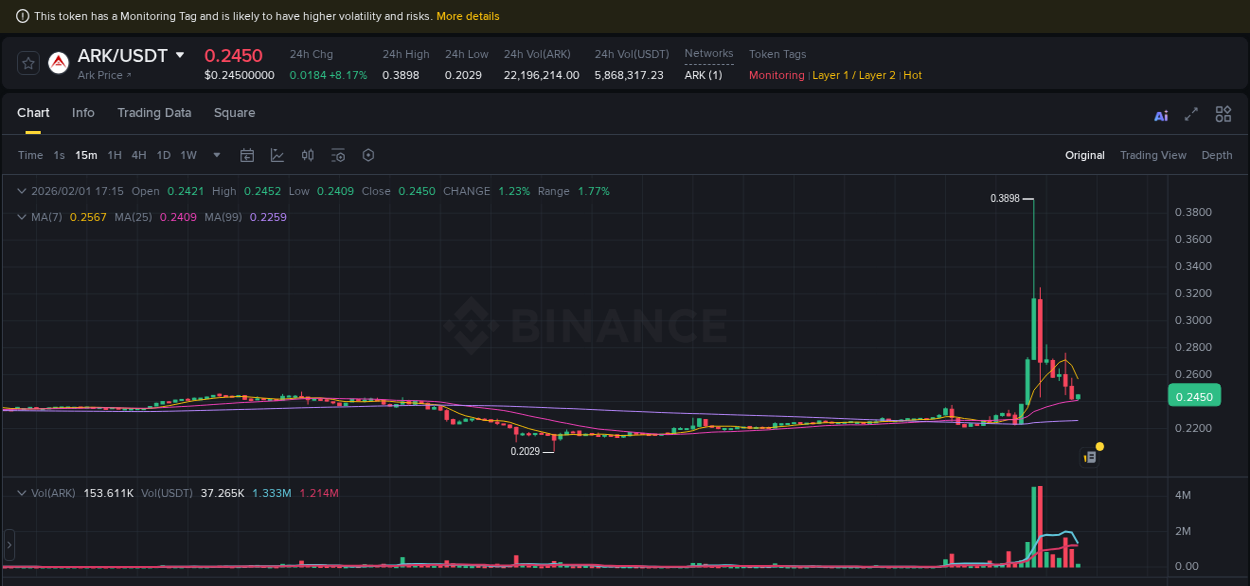Enter fullscreen with the expand arrows icon
This screenshot has width=1250, height=586.
pos(1191,114)
